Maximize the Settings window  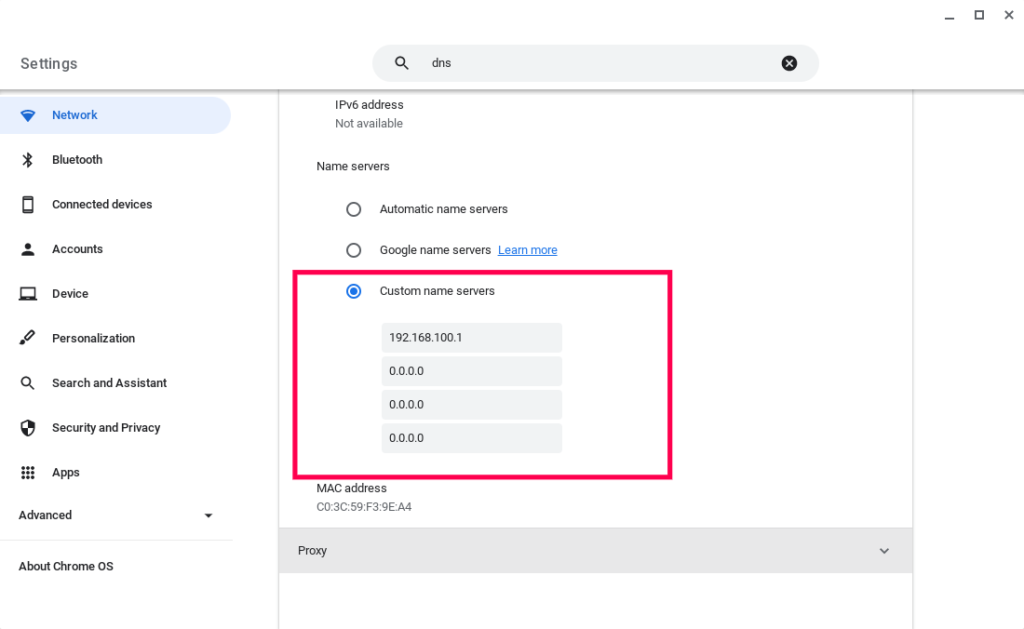point(979,15)
